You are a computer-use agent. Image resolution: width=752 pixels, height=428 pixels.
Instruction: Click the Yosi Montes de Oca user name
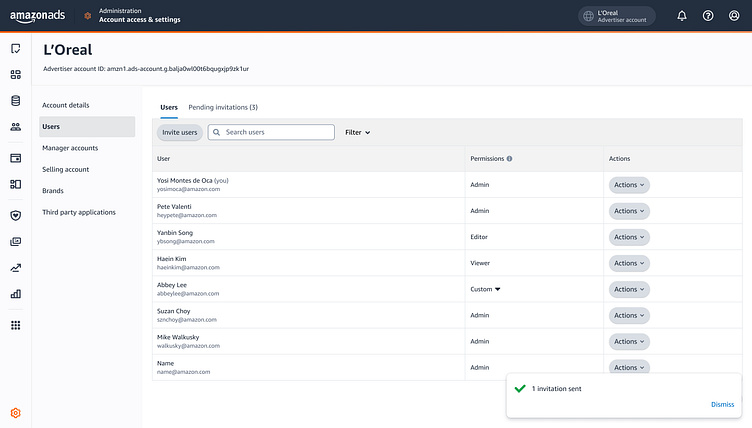click(185, 180)
